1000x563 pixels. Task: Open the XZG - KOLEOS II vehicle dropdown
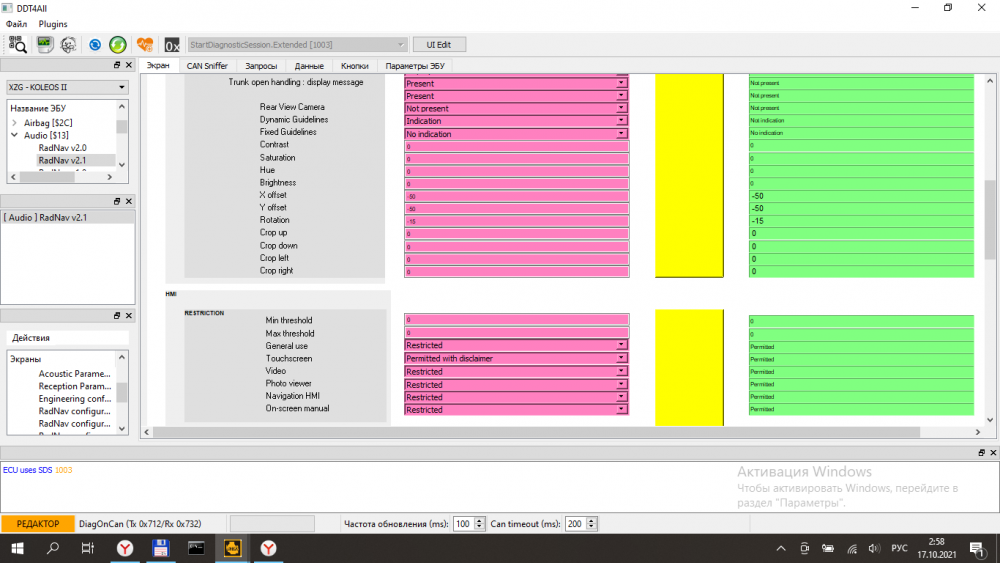point(67,87)
